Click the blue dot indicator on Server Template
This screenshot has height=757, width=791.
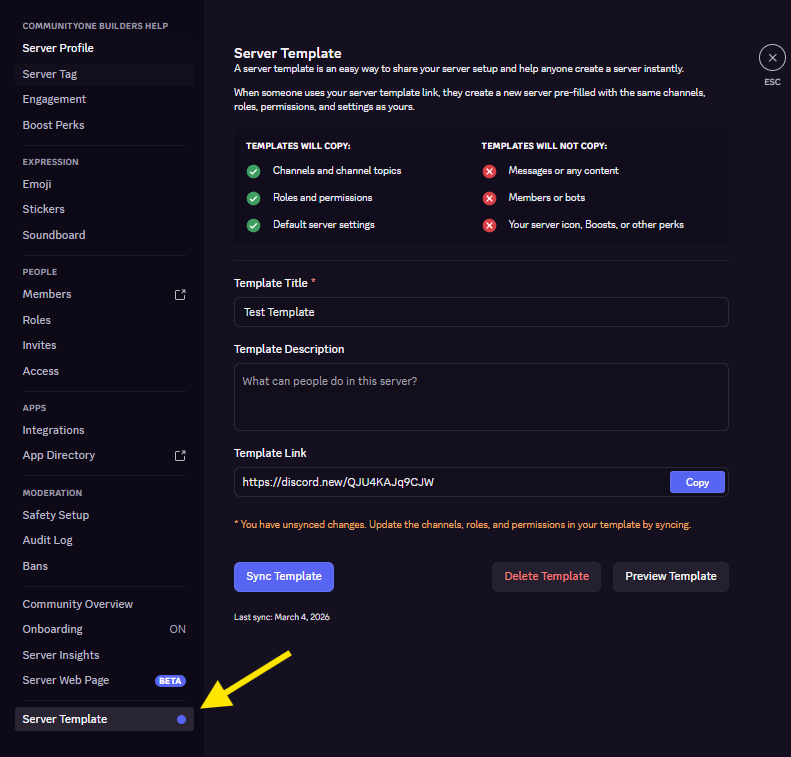pyautogui.click(x=182, y=719)
